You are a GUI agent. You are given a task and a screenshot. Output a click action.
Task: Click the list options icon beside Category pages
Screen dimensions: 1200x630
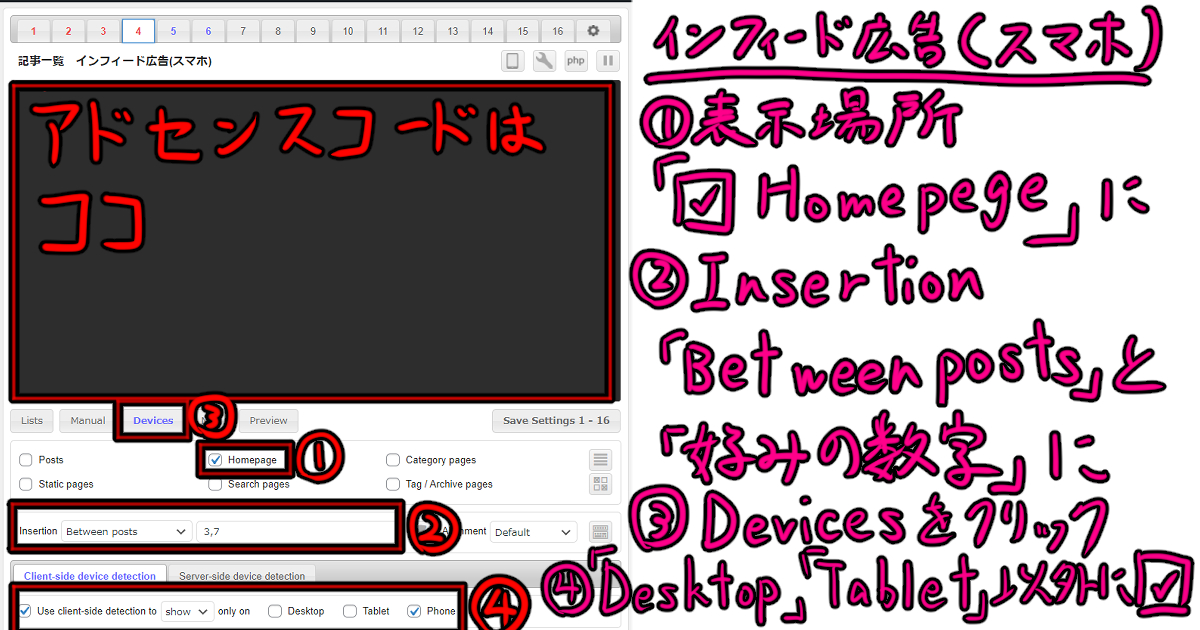click(x=600, y=460)
